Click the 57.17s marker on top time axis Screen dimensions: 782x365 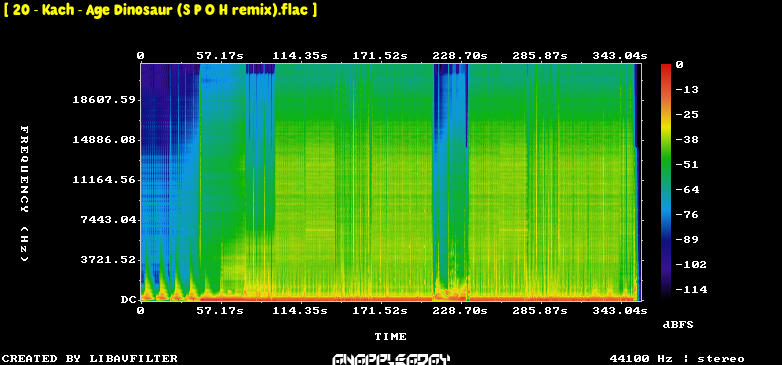pos(220,56)
